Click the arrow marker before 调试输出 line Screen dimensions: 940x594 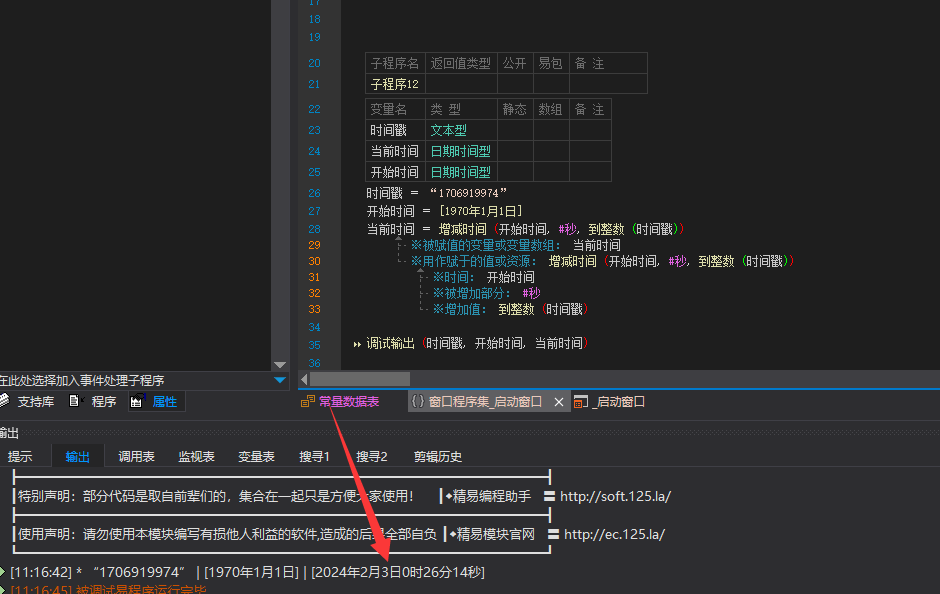pos(357,344)
